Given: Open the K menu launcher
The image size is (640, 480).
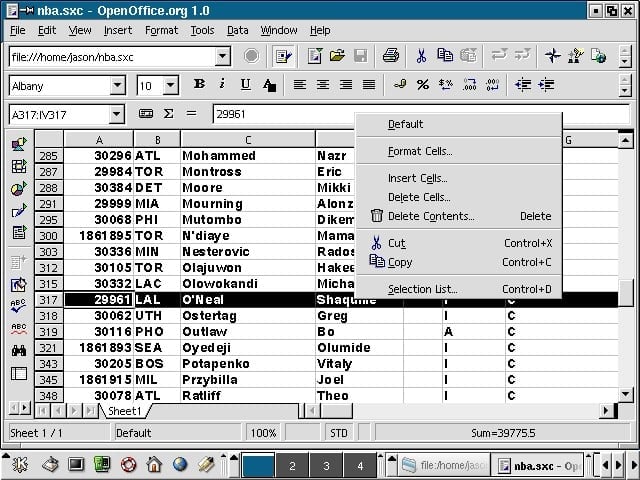Looking at the screenshot, I should tap(19, 464).
